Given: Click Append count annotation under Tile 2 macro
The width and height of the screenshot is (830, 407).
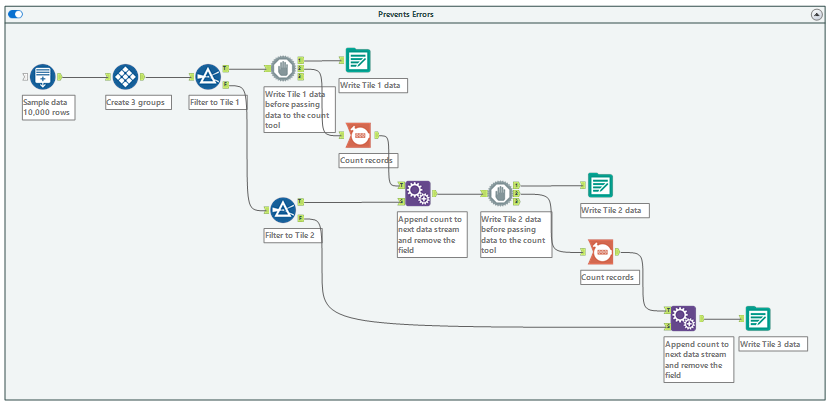Looking at the screenshot, I should 432,234.
